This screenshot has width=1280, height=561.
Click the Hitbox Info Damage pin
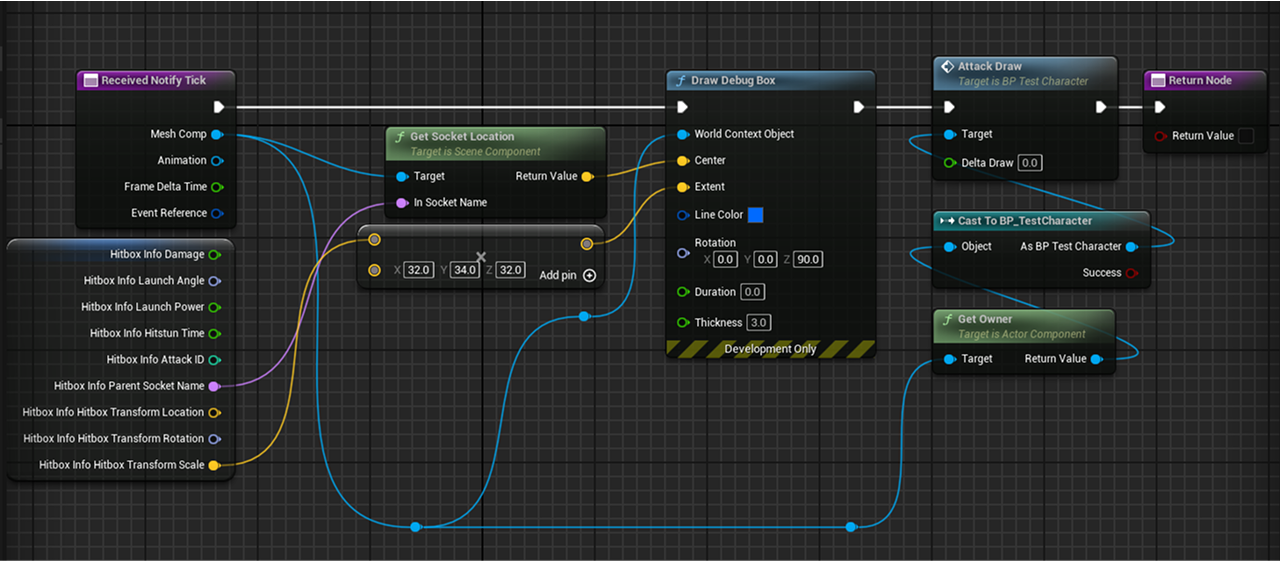tap(215, 255)
